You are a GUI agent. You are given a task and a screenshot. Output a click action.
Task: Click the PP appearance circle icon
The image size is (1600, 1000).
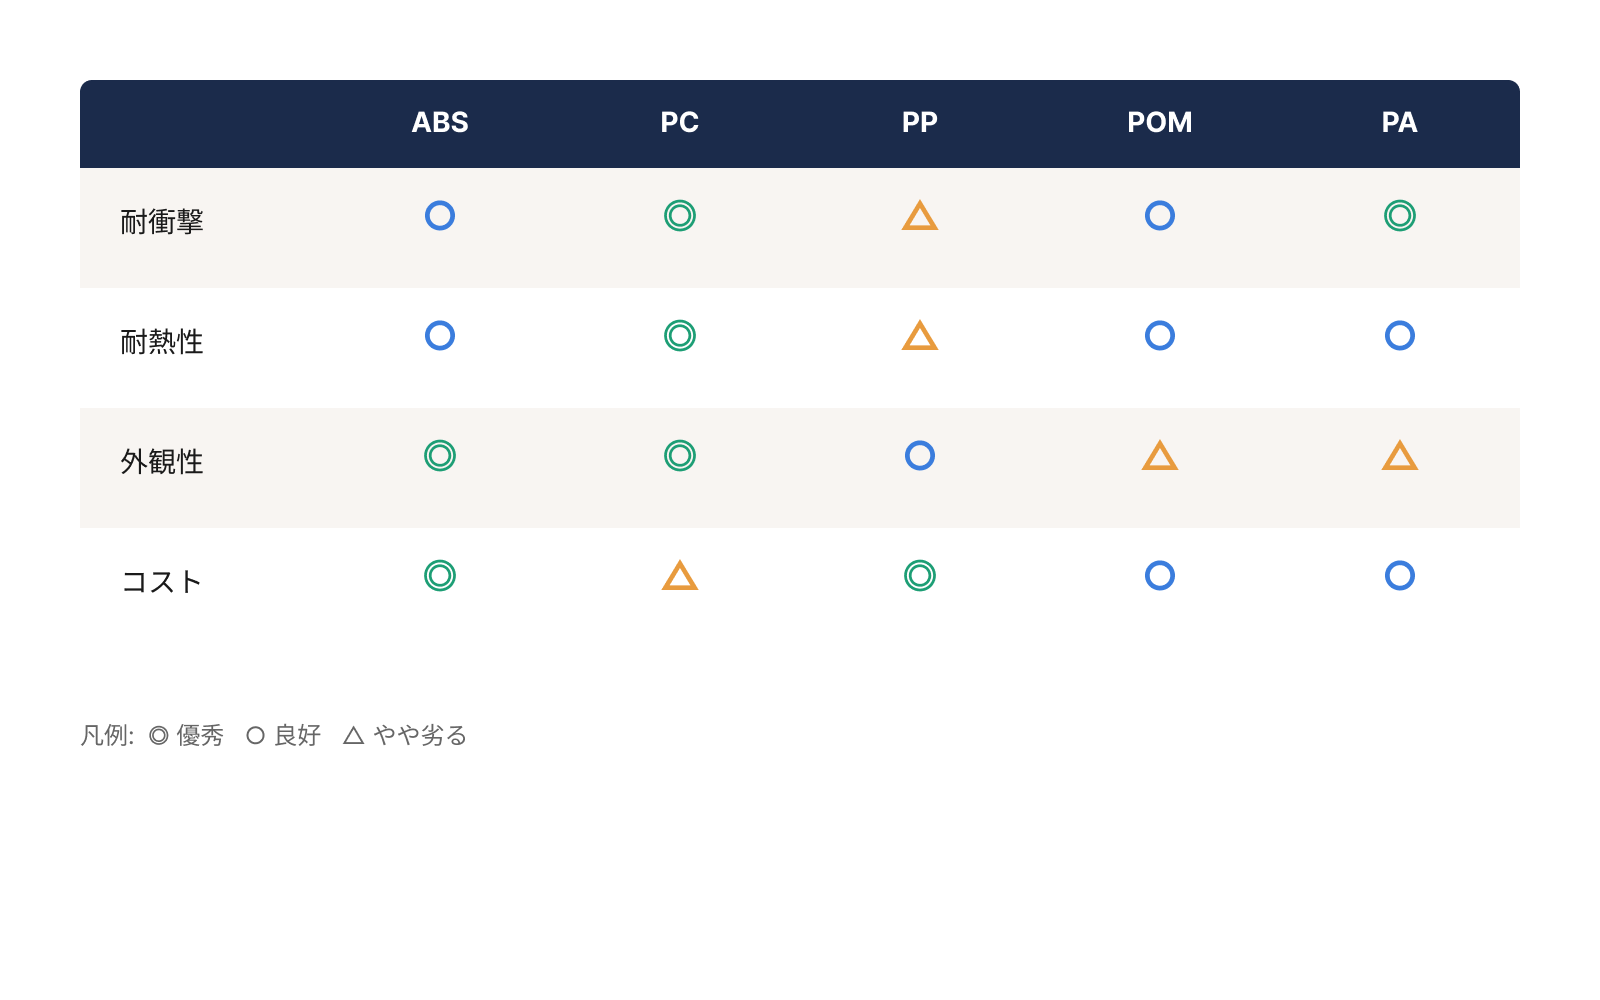click(x=920, y=456)
